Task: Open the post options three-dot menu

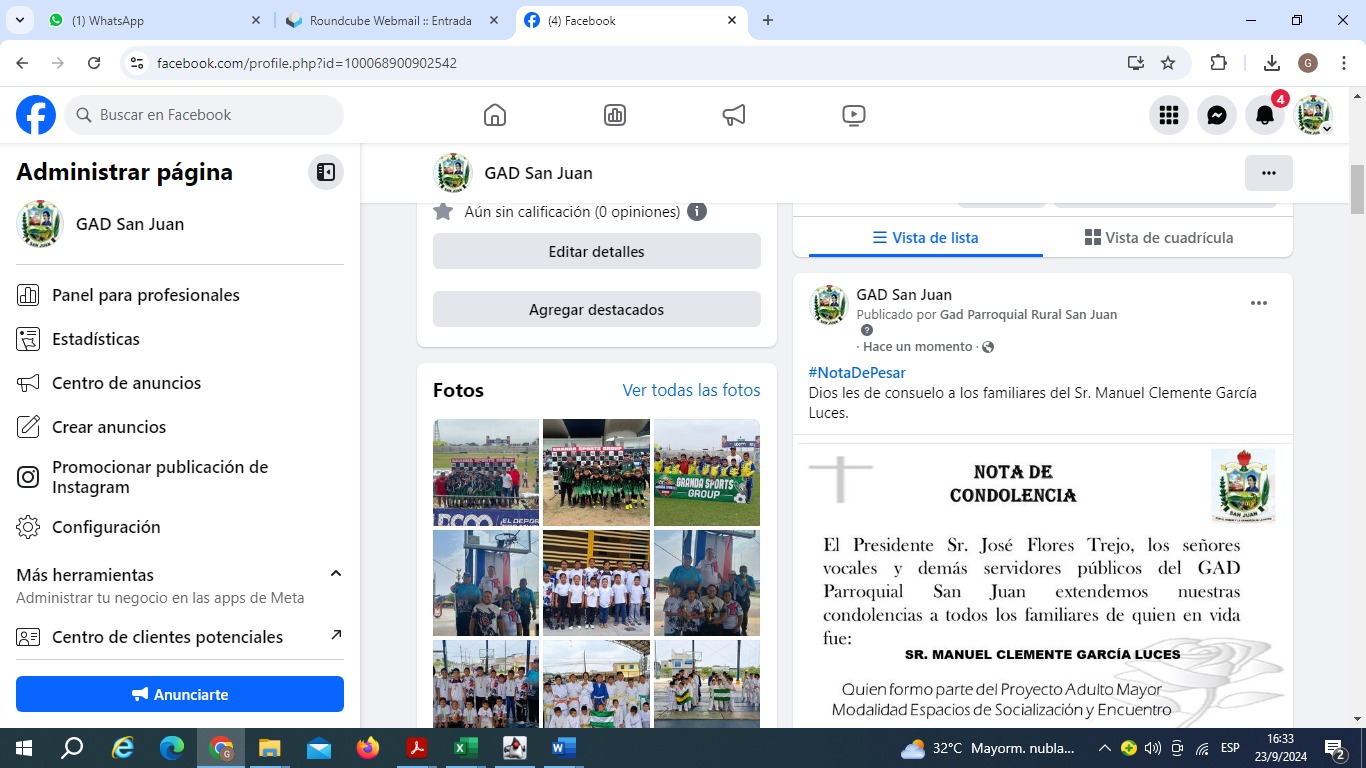Action: click(x=1259, y=303)
